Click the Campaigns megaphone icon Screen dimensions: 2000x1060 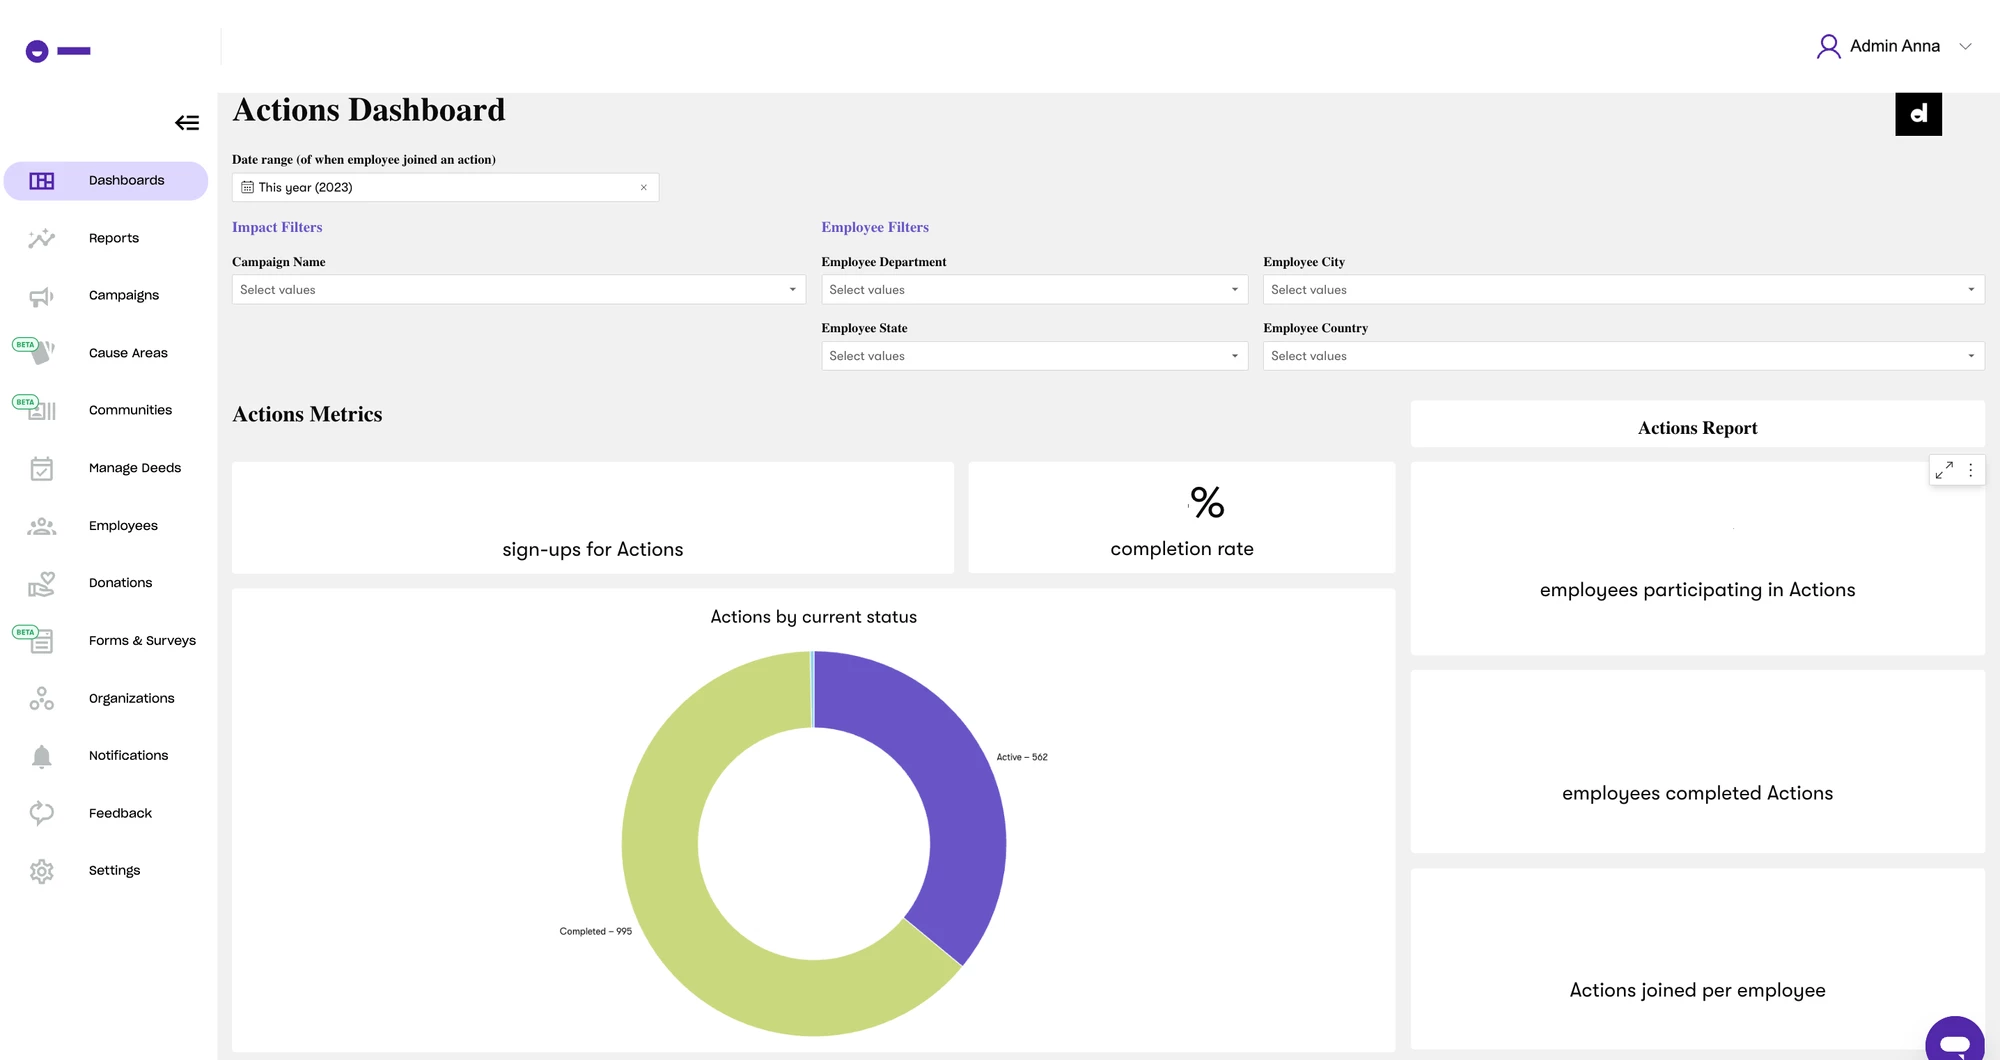(x=41, y=296)
